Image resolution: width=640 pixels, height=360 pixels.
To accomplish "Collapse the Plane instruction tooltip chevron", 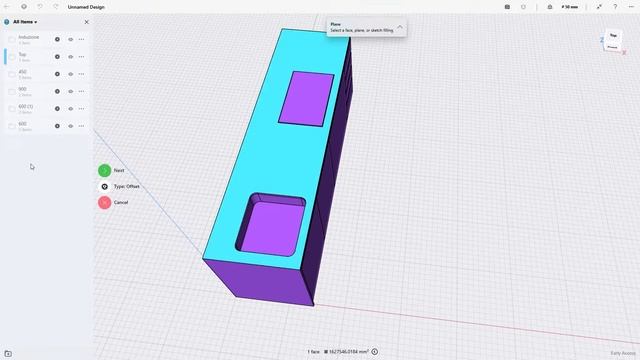I will (400, 27).
